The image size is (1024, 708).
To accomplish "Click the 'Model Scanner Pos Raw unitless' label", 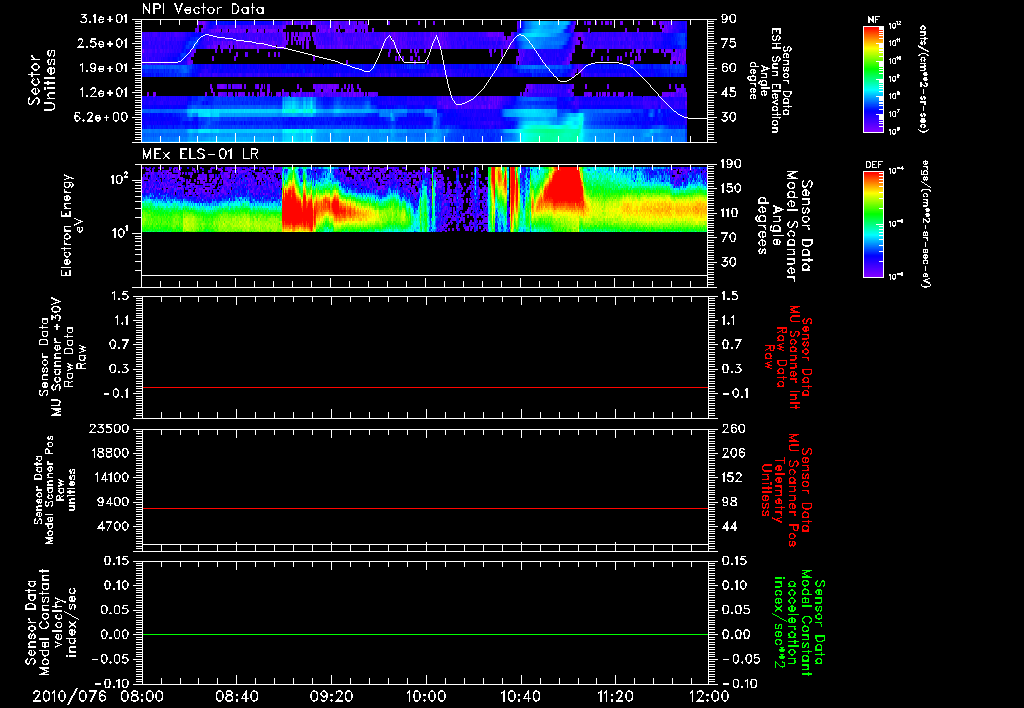I will coord(56,490).
